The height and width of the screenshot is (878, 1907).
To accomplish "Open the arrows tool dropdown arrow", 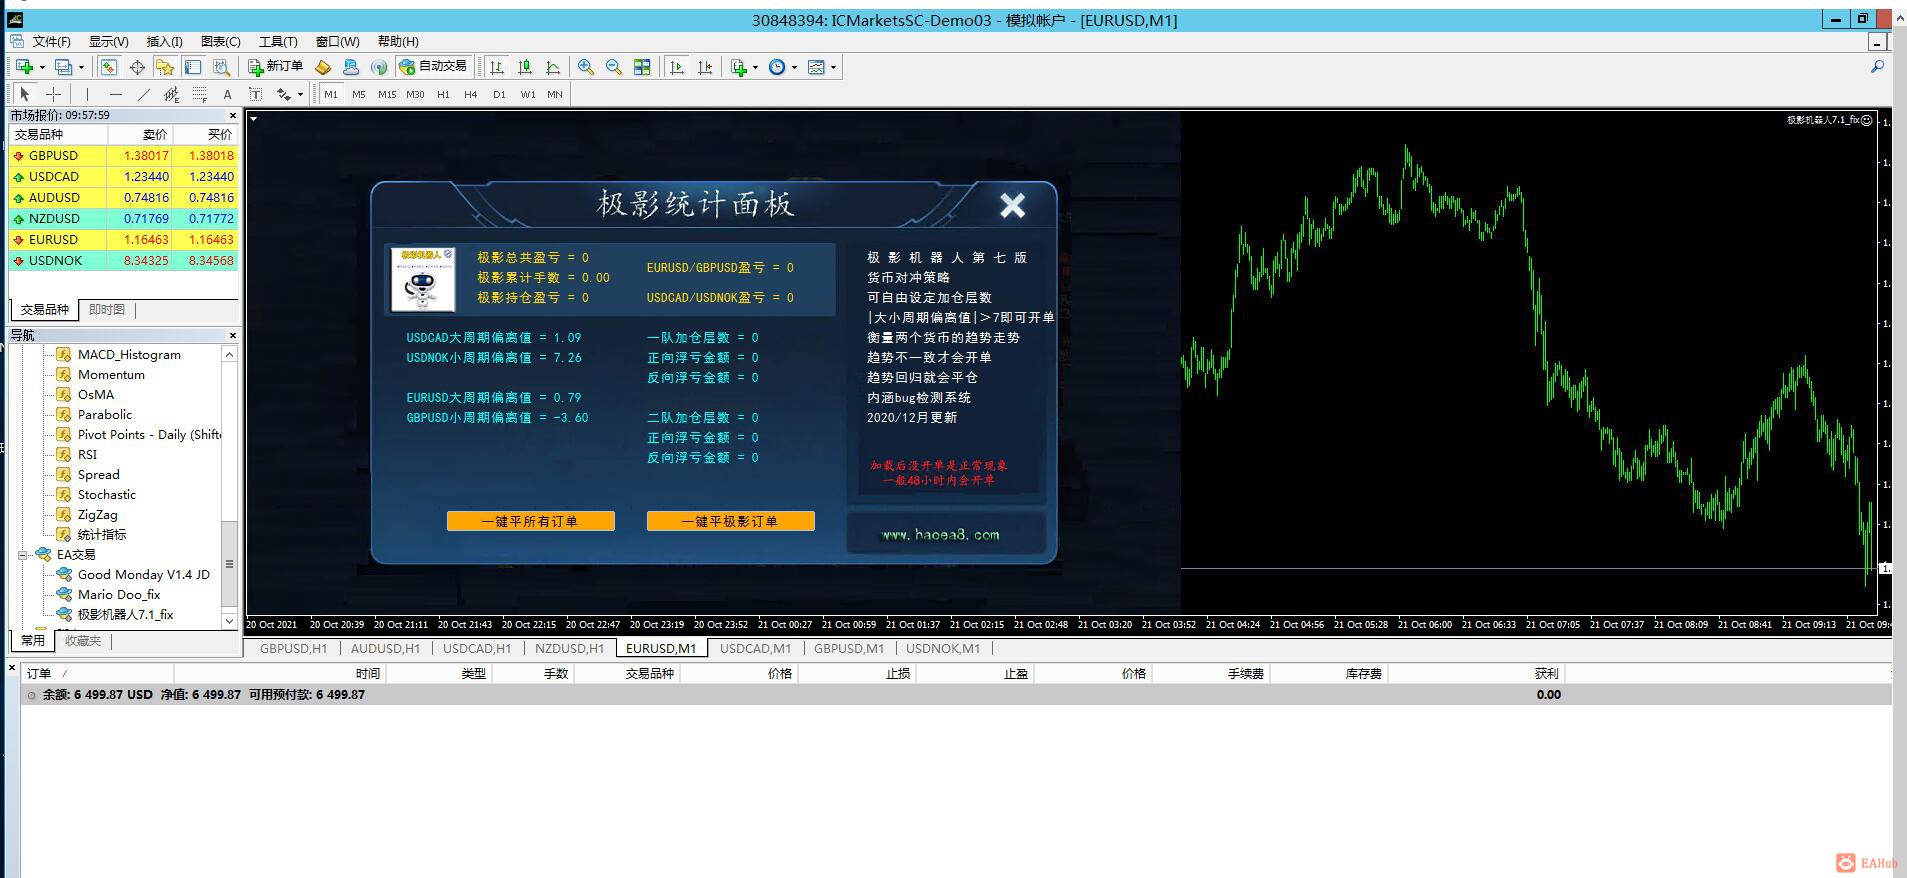I will tap(299, 94).
